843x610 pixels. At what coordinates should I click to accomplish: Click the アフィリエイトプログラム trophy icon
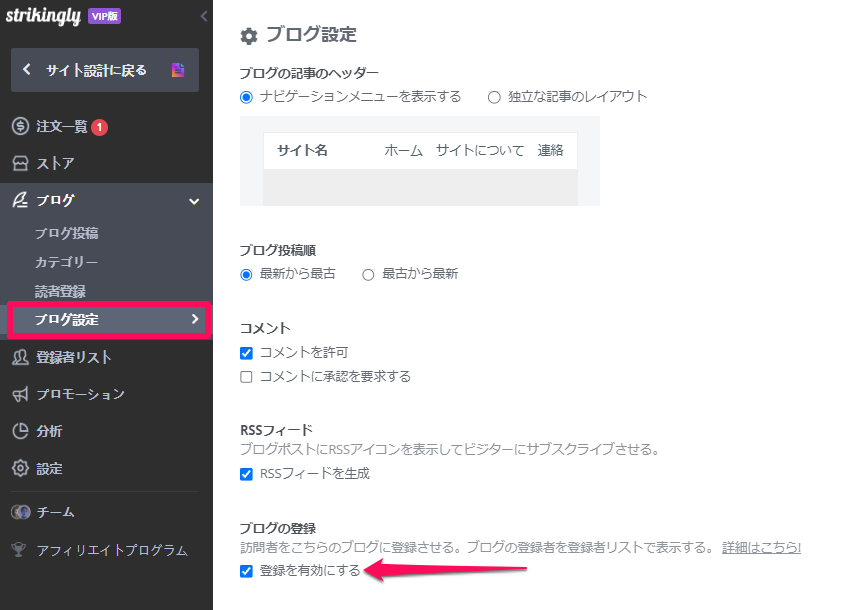[x=19, y=550]
